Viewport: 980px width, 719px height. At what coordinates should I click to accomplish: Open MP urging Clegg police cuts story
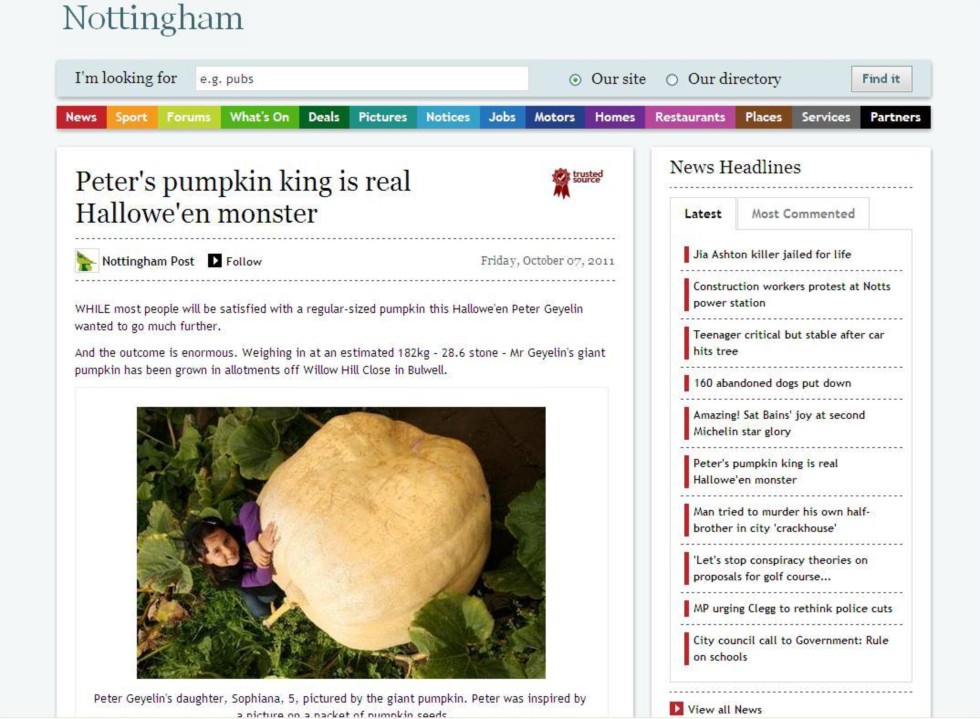pos(792,609)
